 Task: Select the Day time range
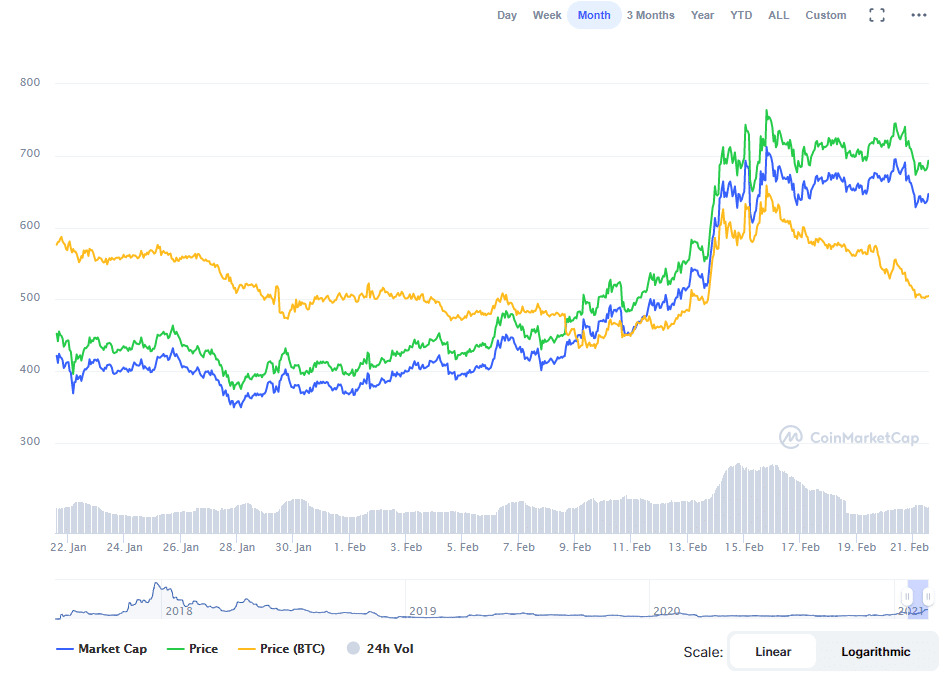pos(507,15)
